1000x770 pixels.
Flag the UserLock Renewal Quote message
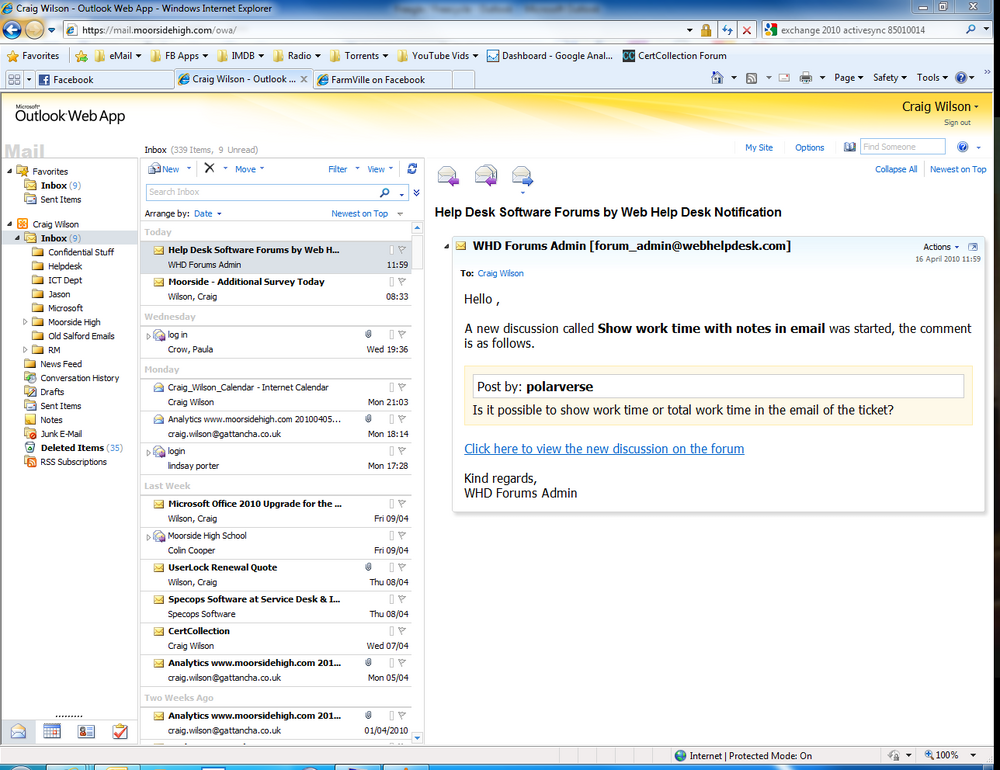click(x=402, y=567)
